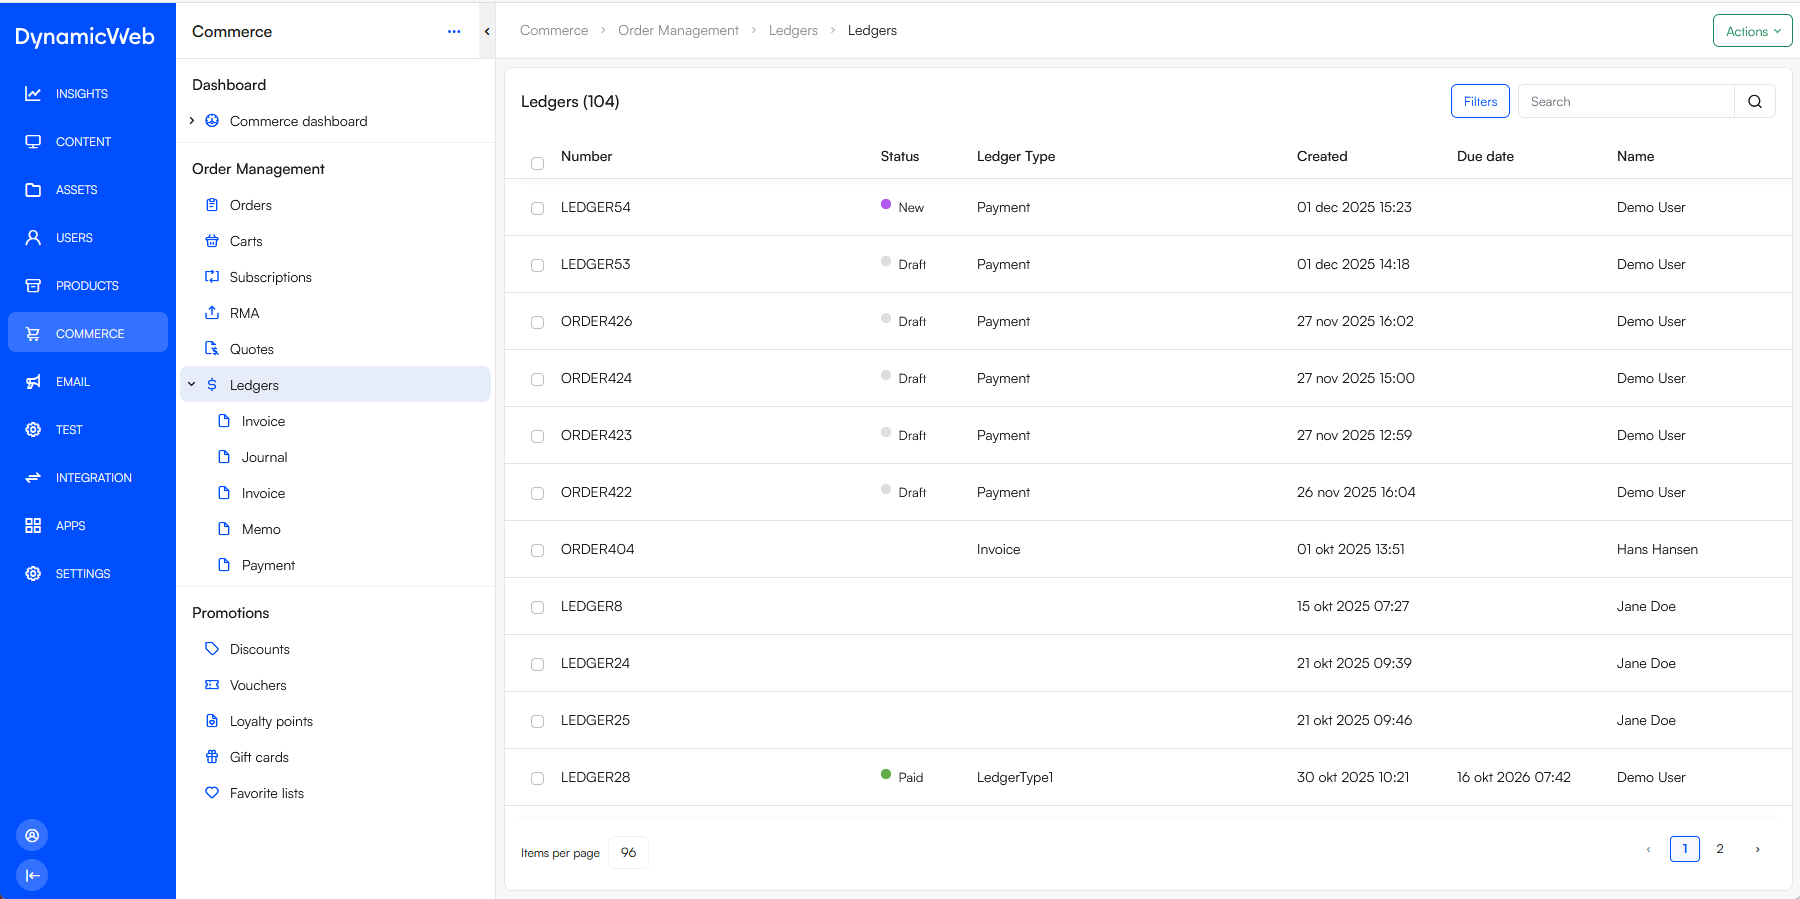Screen dimensions: 1800x899
Task: Click the purple New status dot
Action: click(886, 204)
